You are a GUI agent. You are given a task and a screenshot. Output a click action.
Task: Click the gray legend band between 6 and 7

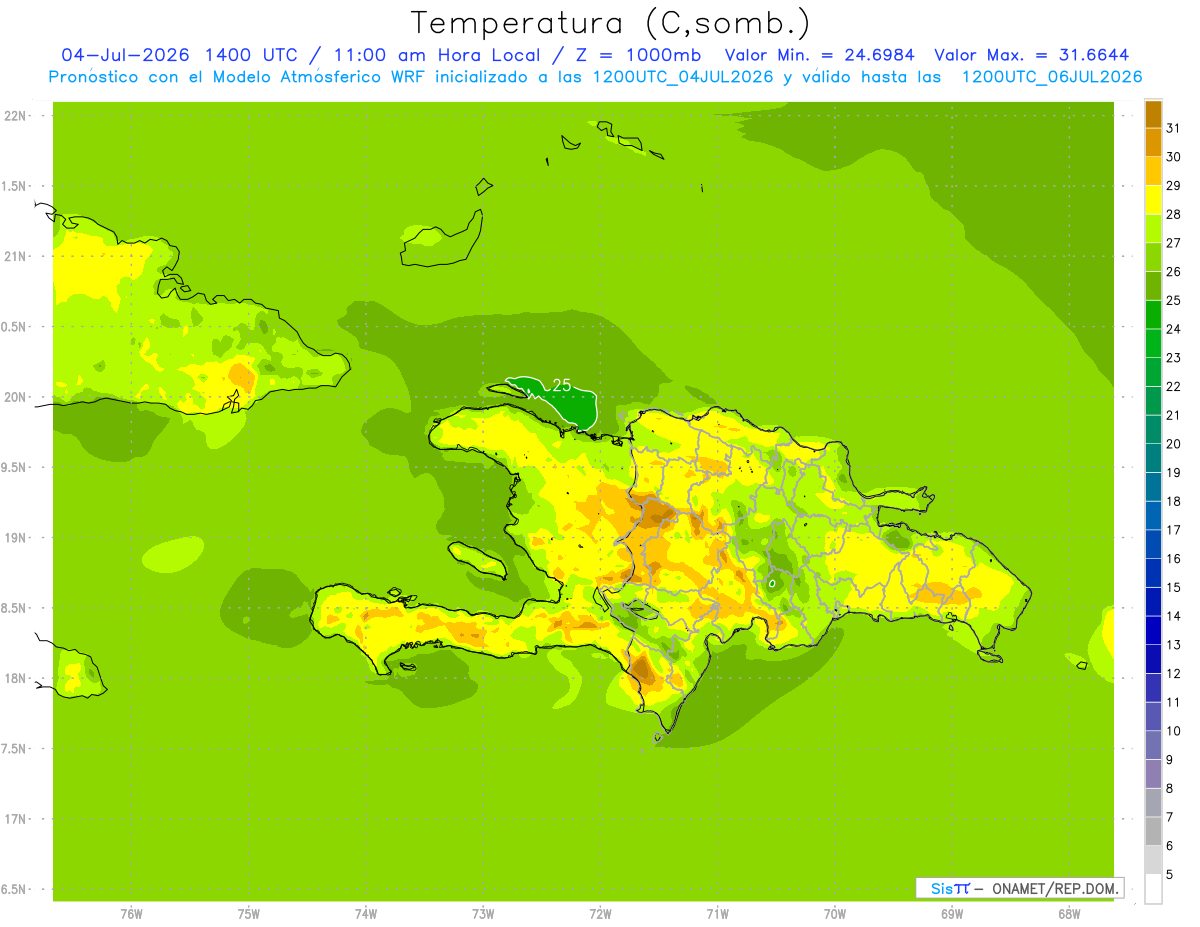coord(1153,832)
